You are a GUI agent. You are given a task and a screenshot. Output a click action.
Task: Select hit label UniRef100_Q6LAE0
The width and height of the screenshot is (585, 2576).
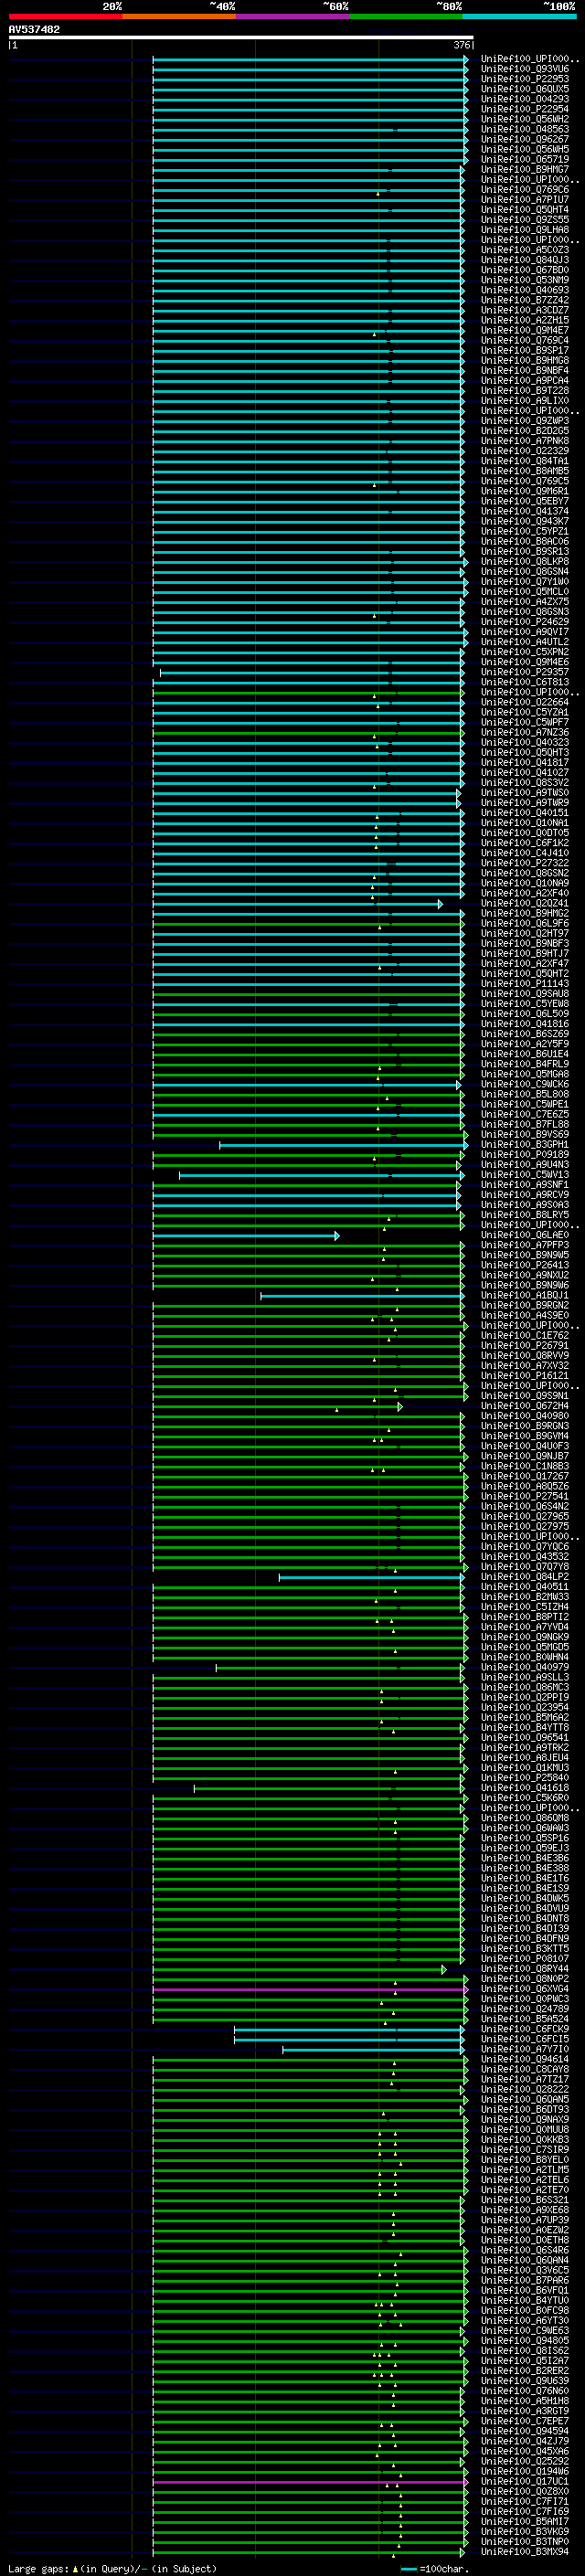pos(525,1235)
